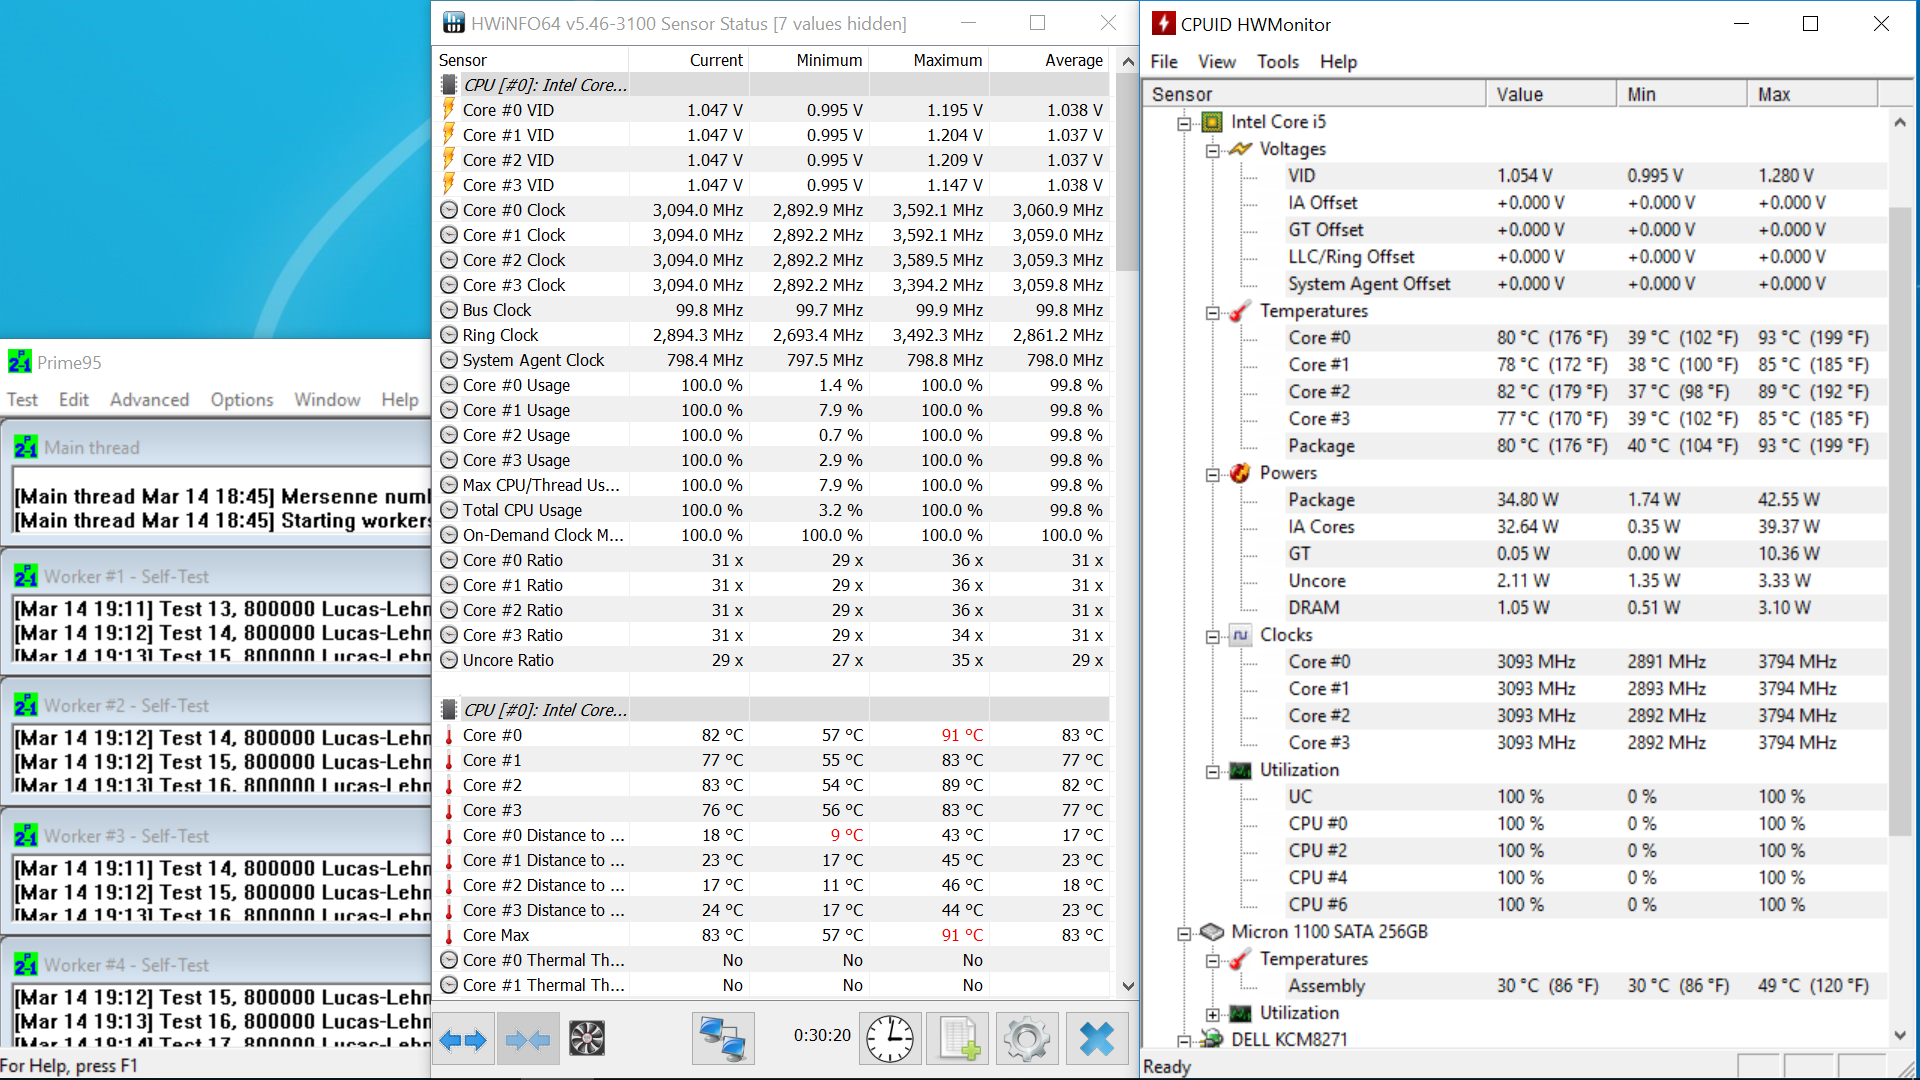
Task: Collapse the Intel Core i5 tree node
Action: [x=1184, y=123]
